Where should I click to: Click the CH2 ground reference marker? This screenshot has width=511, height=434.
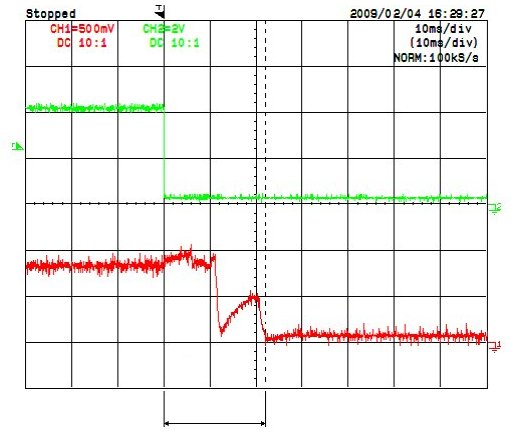click(495, 209)
